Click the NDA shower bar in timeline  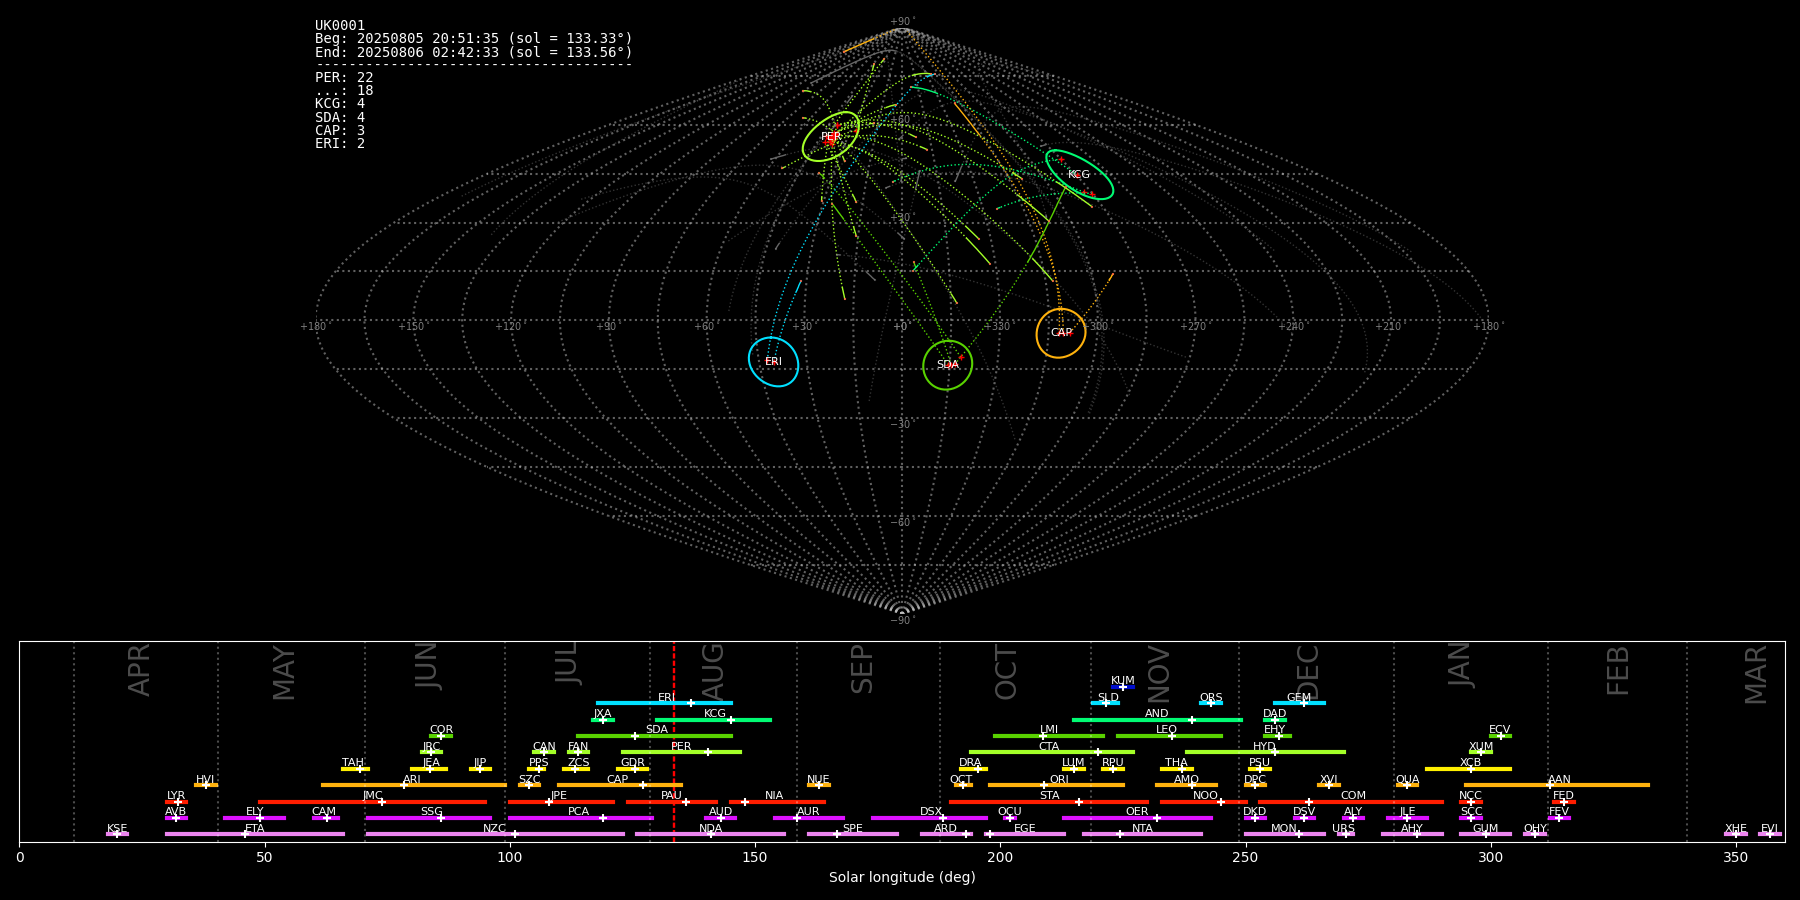pyautogui.click(x=711, y=834)
